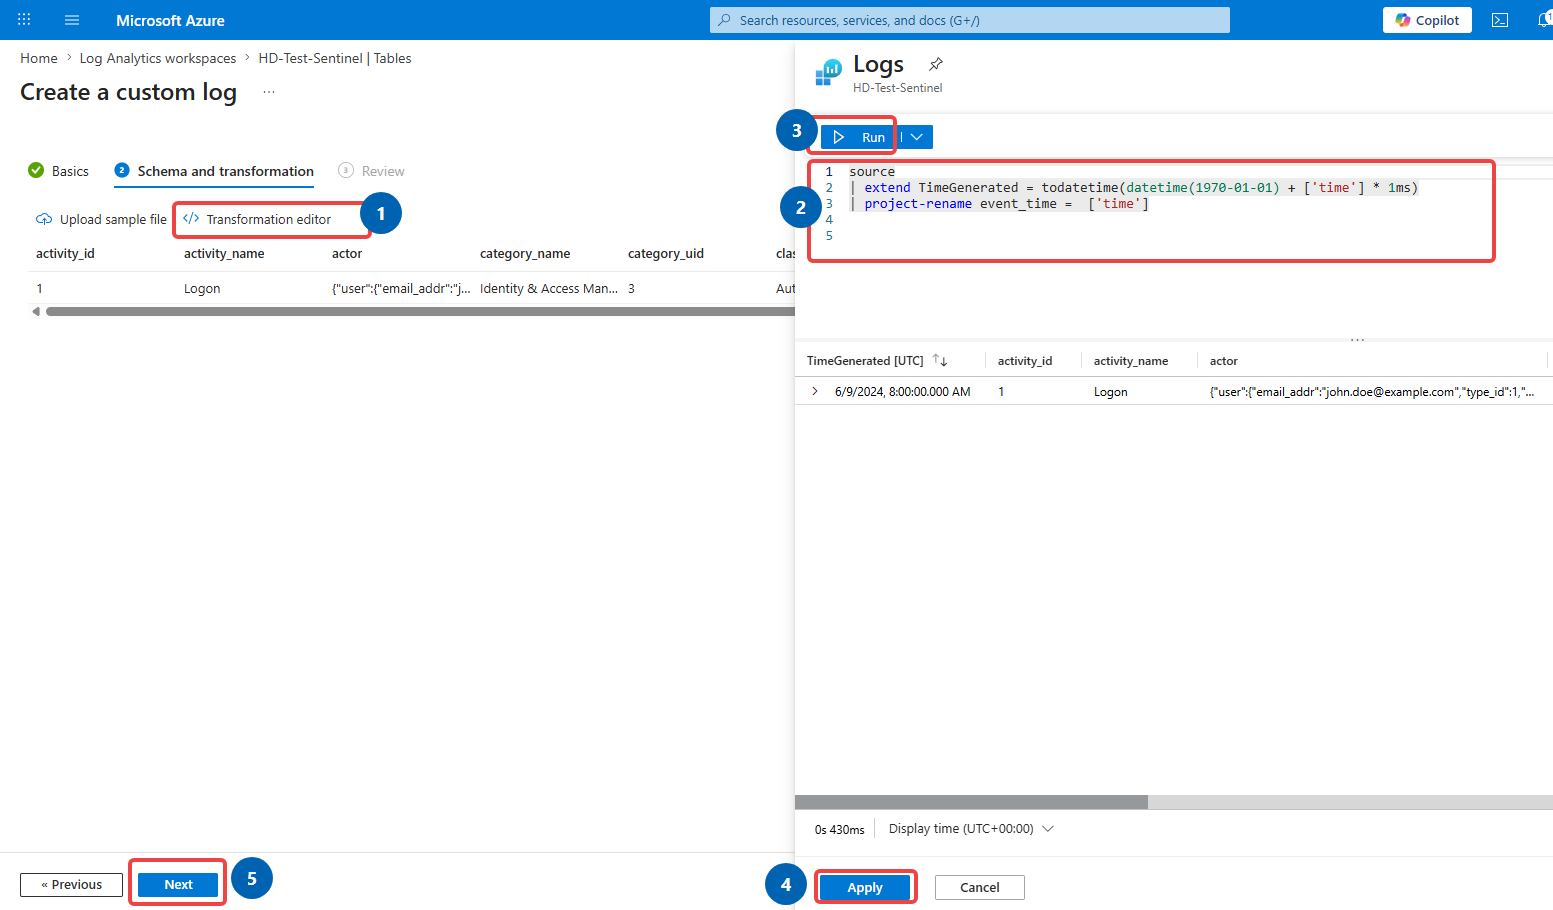Image resolution: width=1553 pixels, height=910 pixels.
Task: Open the notifications bell icon
Action: coord(1545,20)
